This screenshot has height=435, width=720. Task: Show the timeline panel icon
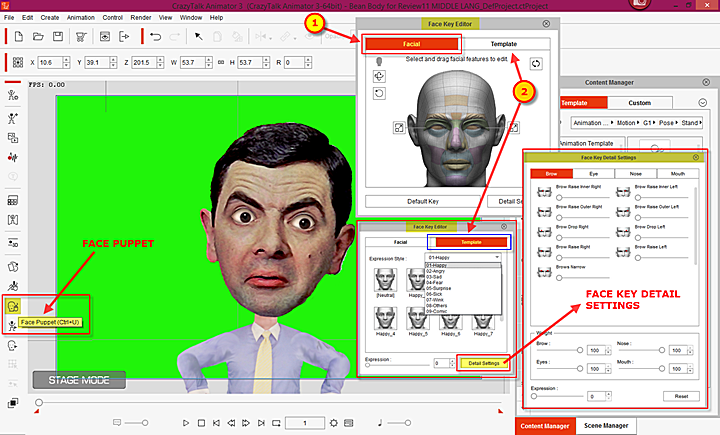tap(349, 423)
